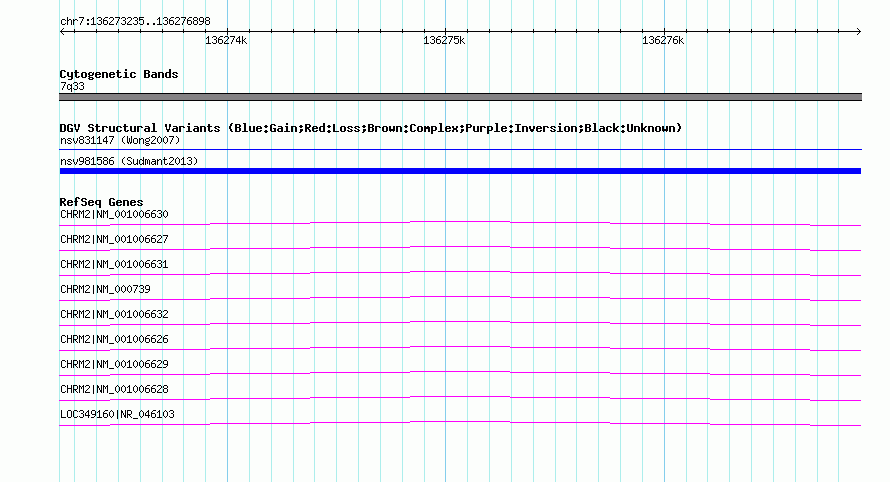The width and height of the screenshot is (890, 482).
Task: Select the Cytogenetic Bands track title
Action: click(119, 74)
